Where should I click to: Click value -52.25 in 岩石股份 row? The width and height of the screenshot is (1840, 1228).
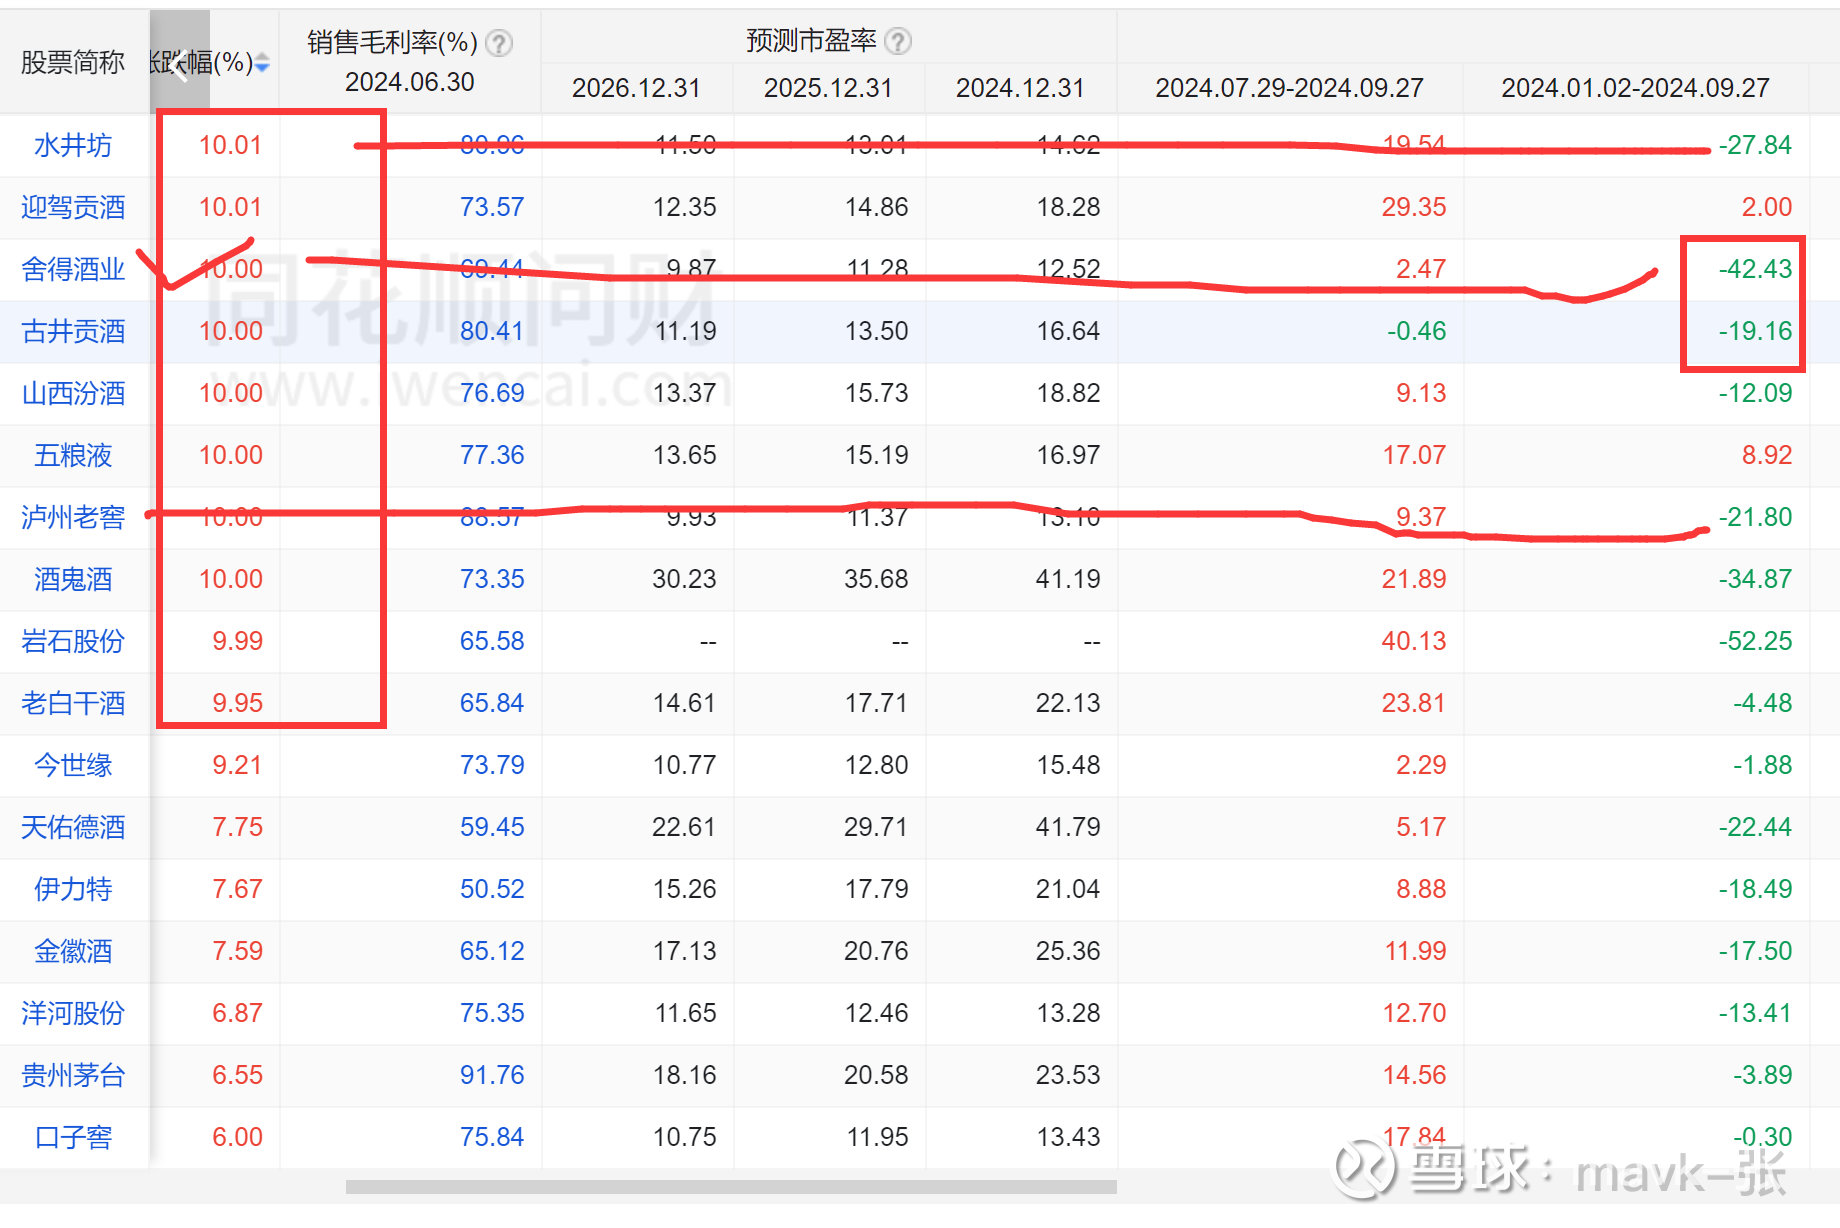click(x=1755, y=641)
